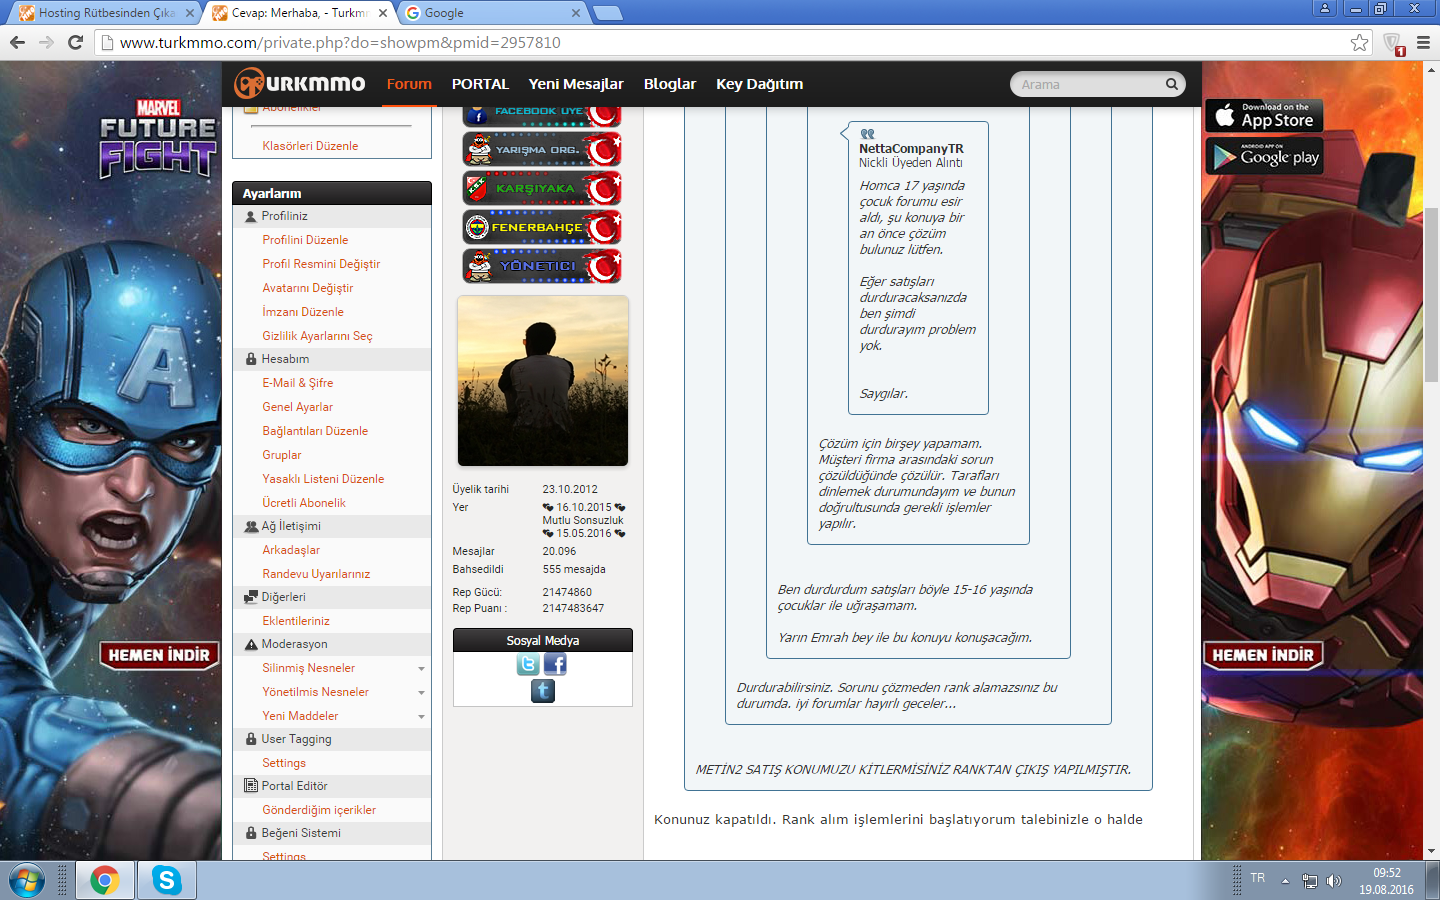The image size is (1446, 900).
Task: Click the user's silhouette avatar picture
Action: [x=543, y=381]
